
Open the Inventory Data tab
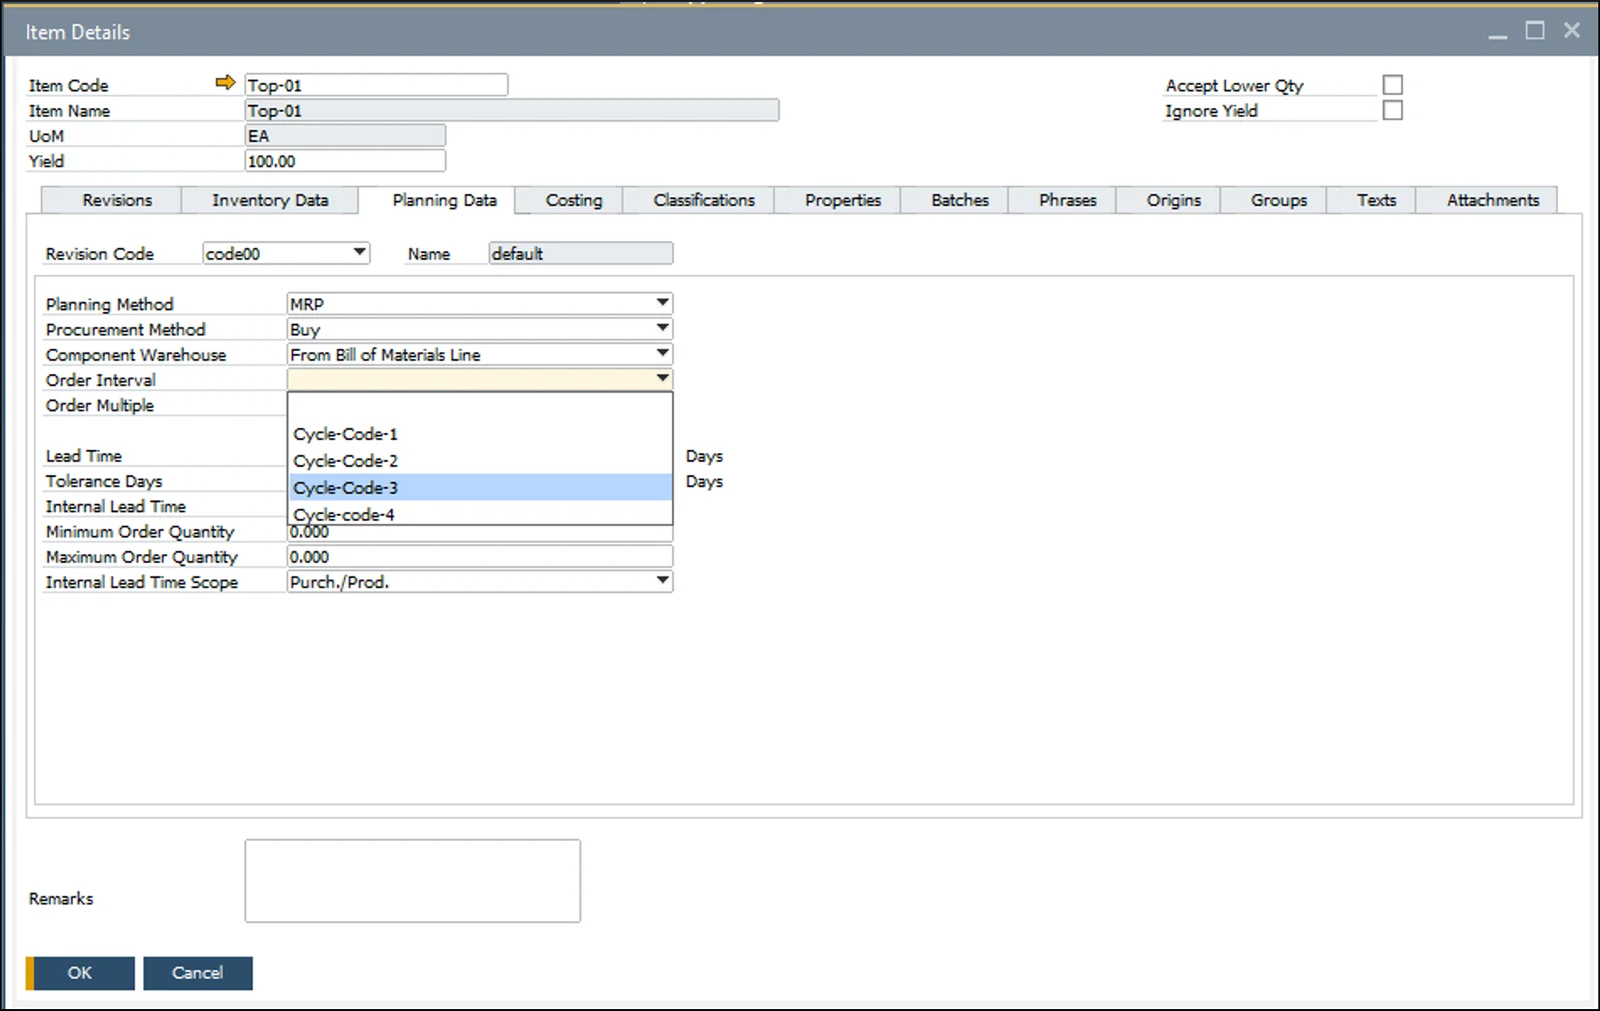pyautogui.click(x=270, y=200)
